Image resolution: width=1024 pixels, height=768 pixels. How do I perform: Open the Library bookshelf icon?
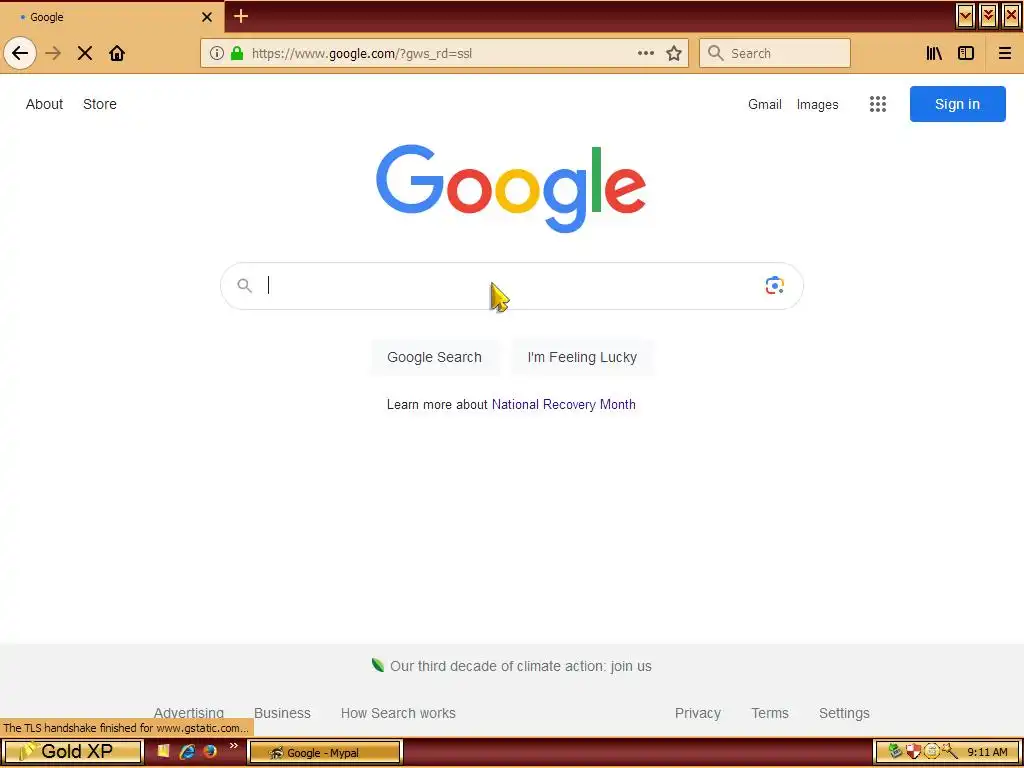[934, 54]
